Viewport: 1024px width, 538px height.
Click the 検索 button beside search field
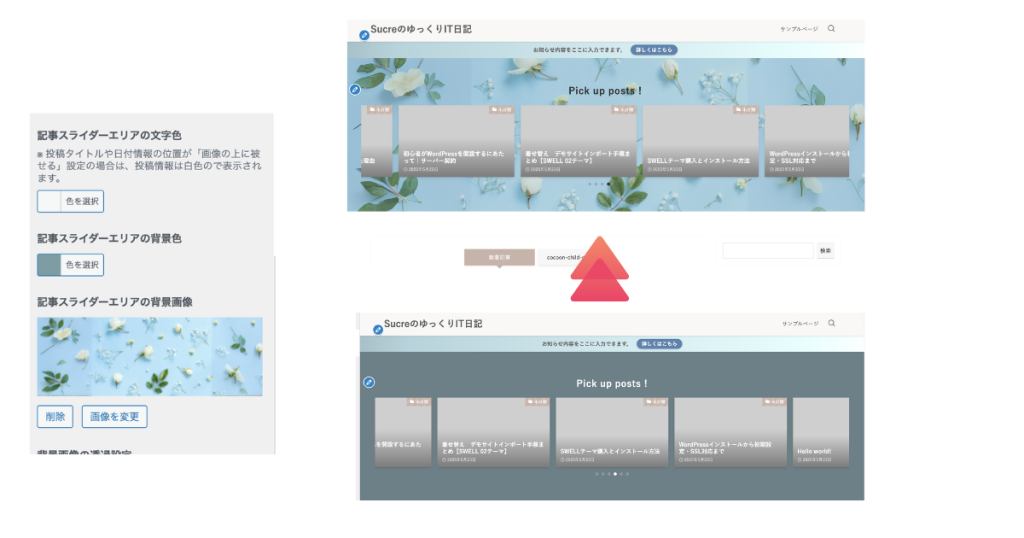tap(825, 250)
